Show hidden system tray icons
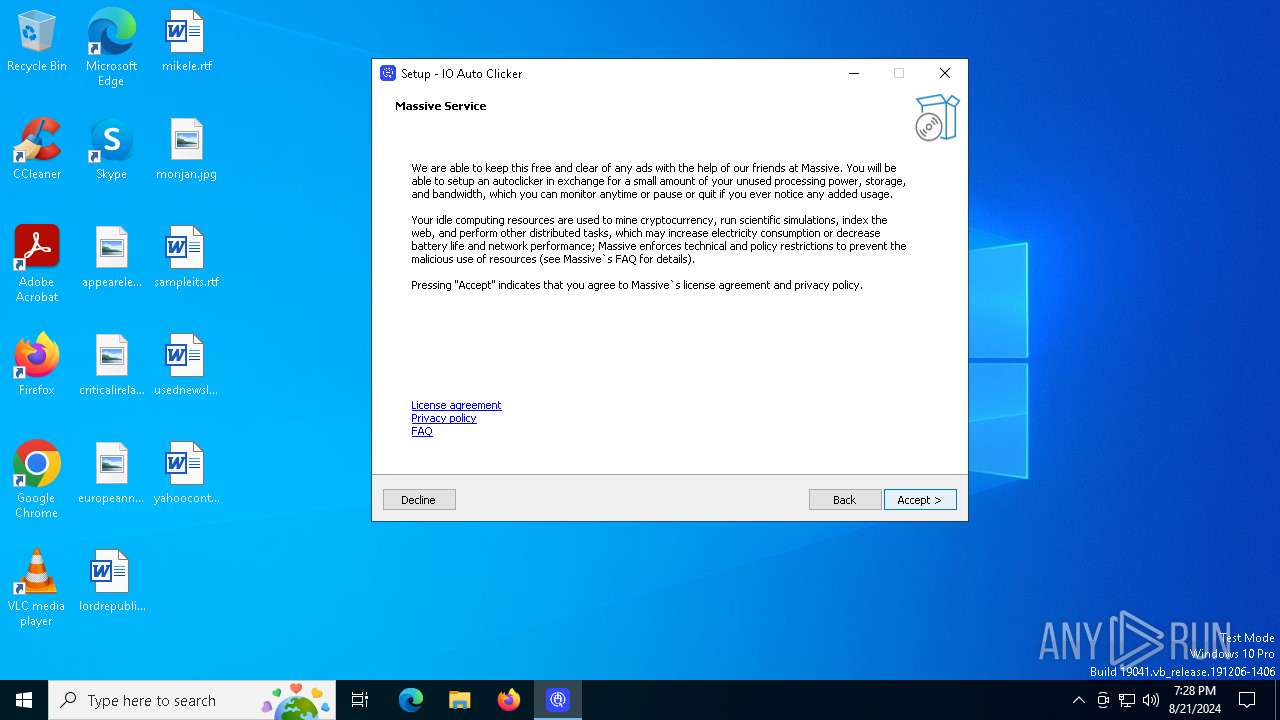 [x=1078, y=700]
